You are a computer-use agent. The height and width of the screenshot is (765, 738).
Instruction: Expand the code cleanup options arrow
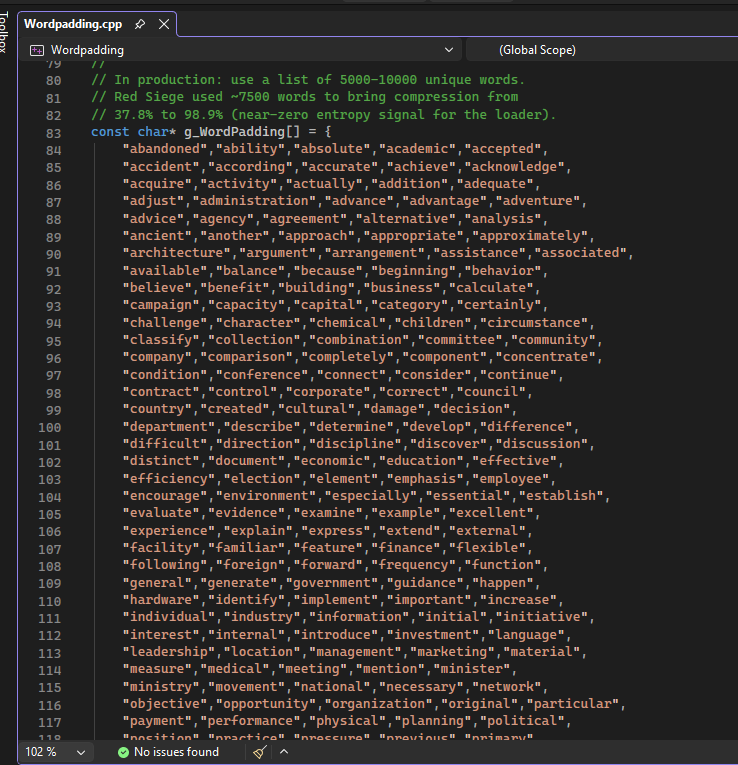(284, 752)
